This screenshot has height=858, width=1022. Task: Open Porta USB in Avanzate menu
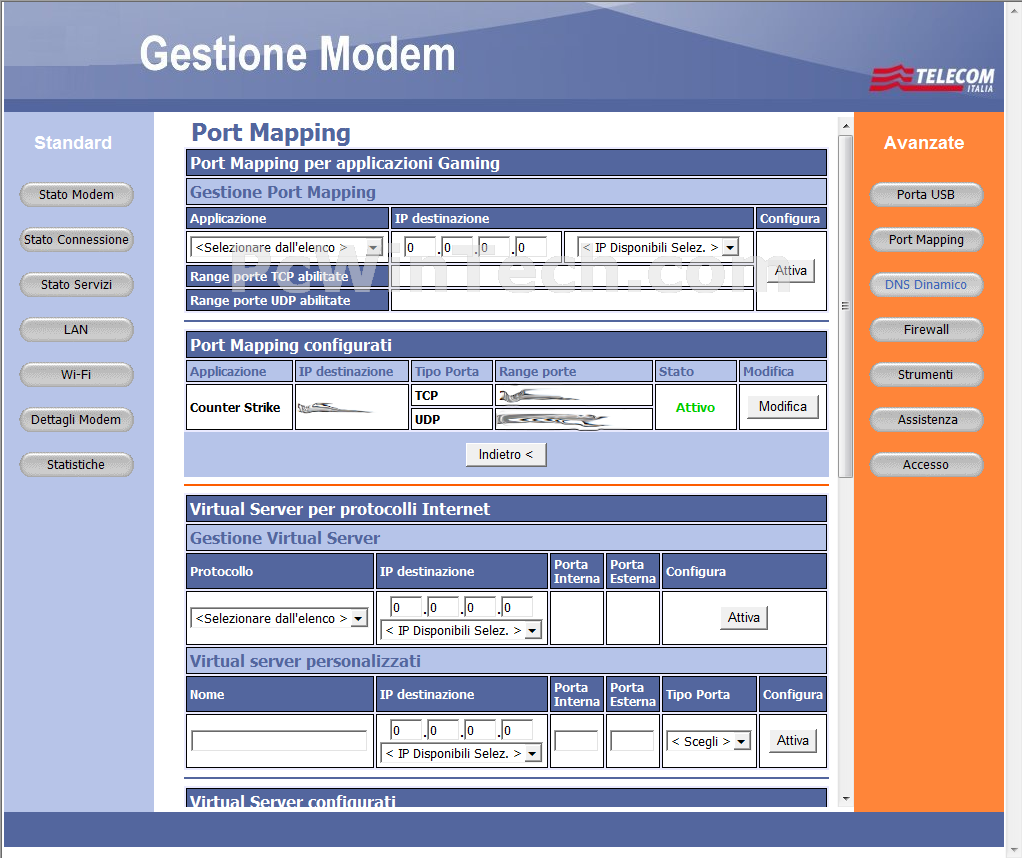point(926,194)
